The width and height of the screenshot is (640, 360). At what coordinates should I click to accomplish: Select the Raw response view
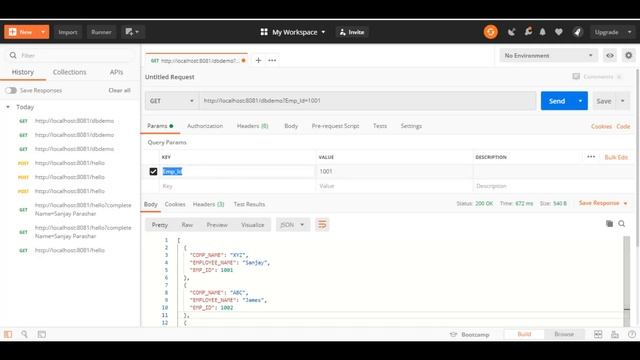[187, 224]
